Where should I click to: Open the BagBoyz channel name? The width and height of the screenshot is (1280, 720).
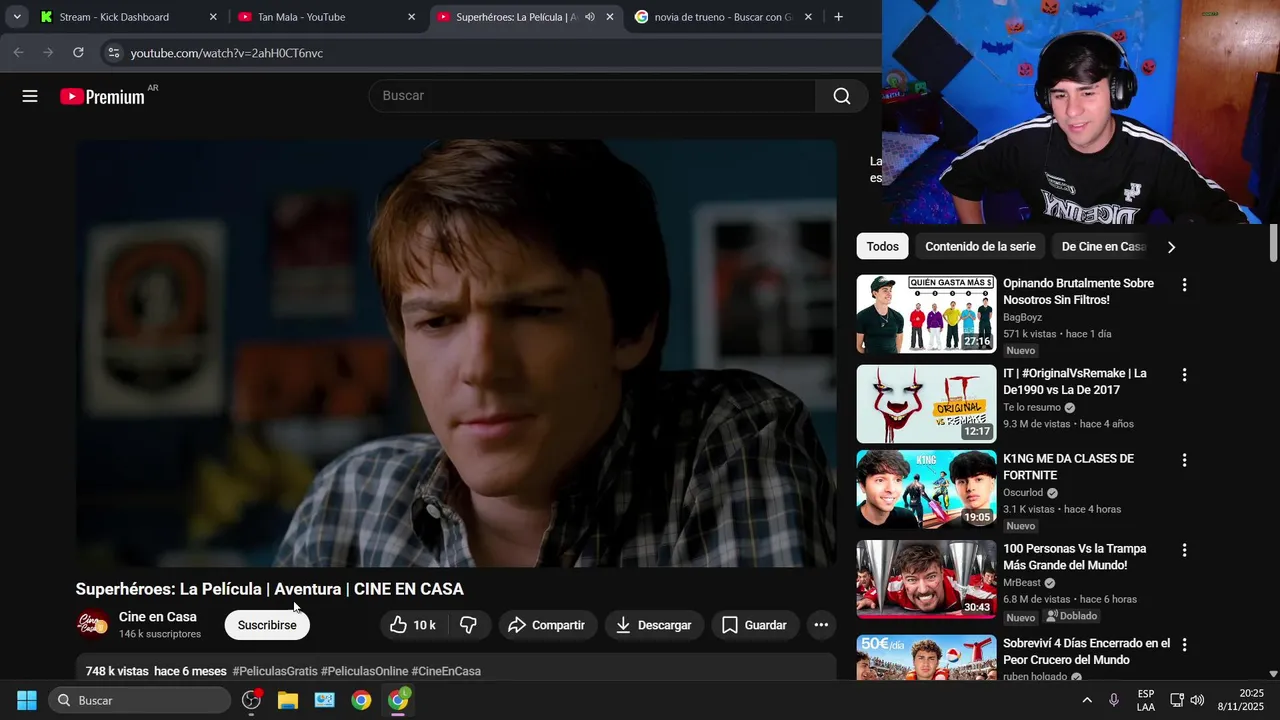point(1022,317)
